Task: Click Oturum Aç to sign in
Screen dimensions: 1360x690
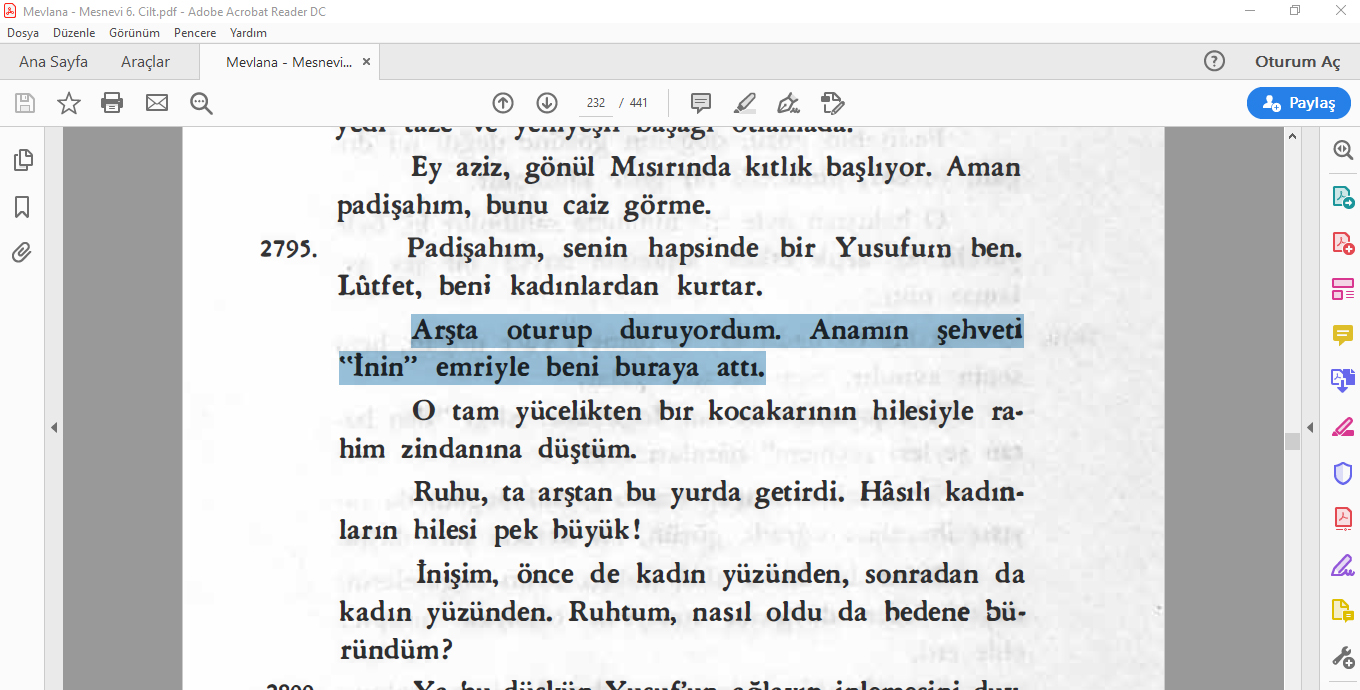Action: tap(1297, 62)
